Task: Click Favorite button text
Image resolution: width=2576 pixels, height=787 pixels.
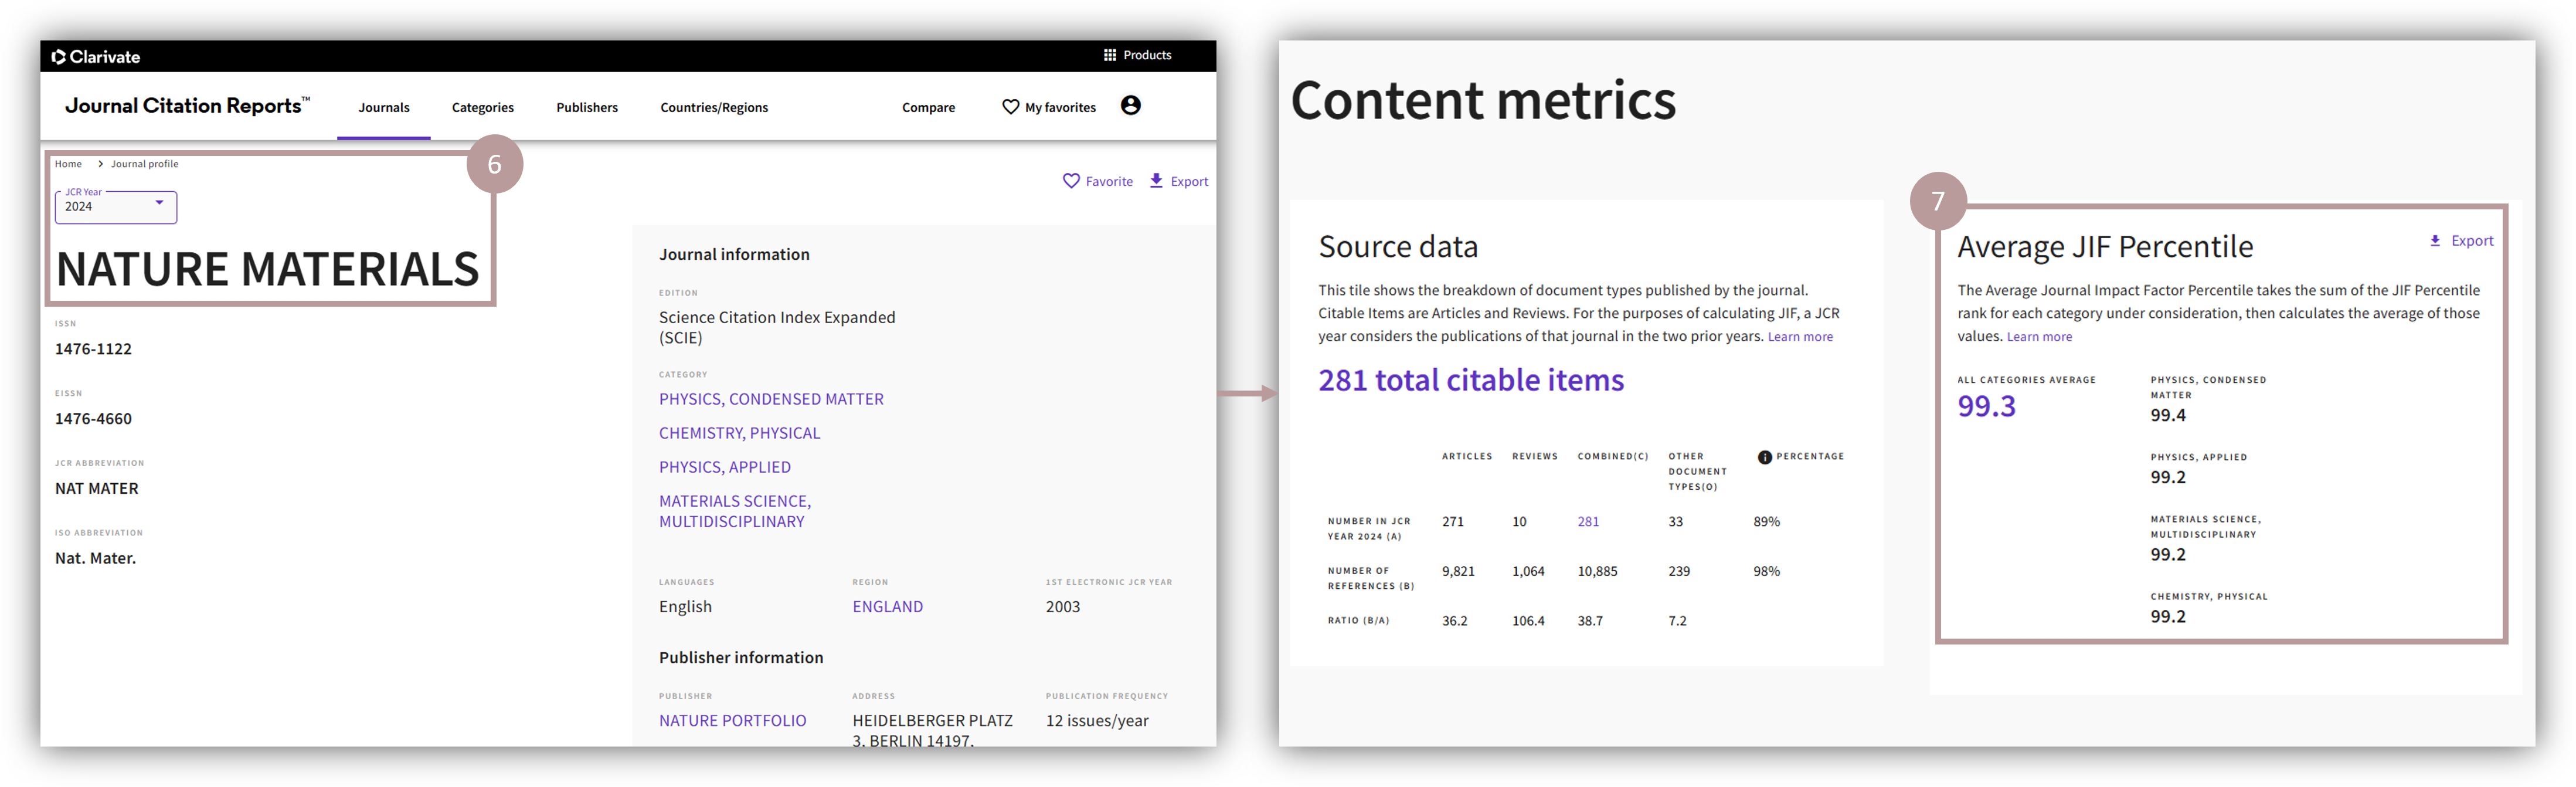Action: tap(1109, 181)
